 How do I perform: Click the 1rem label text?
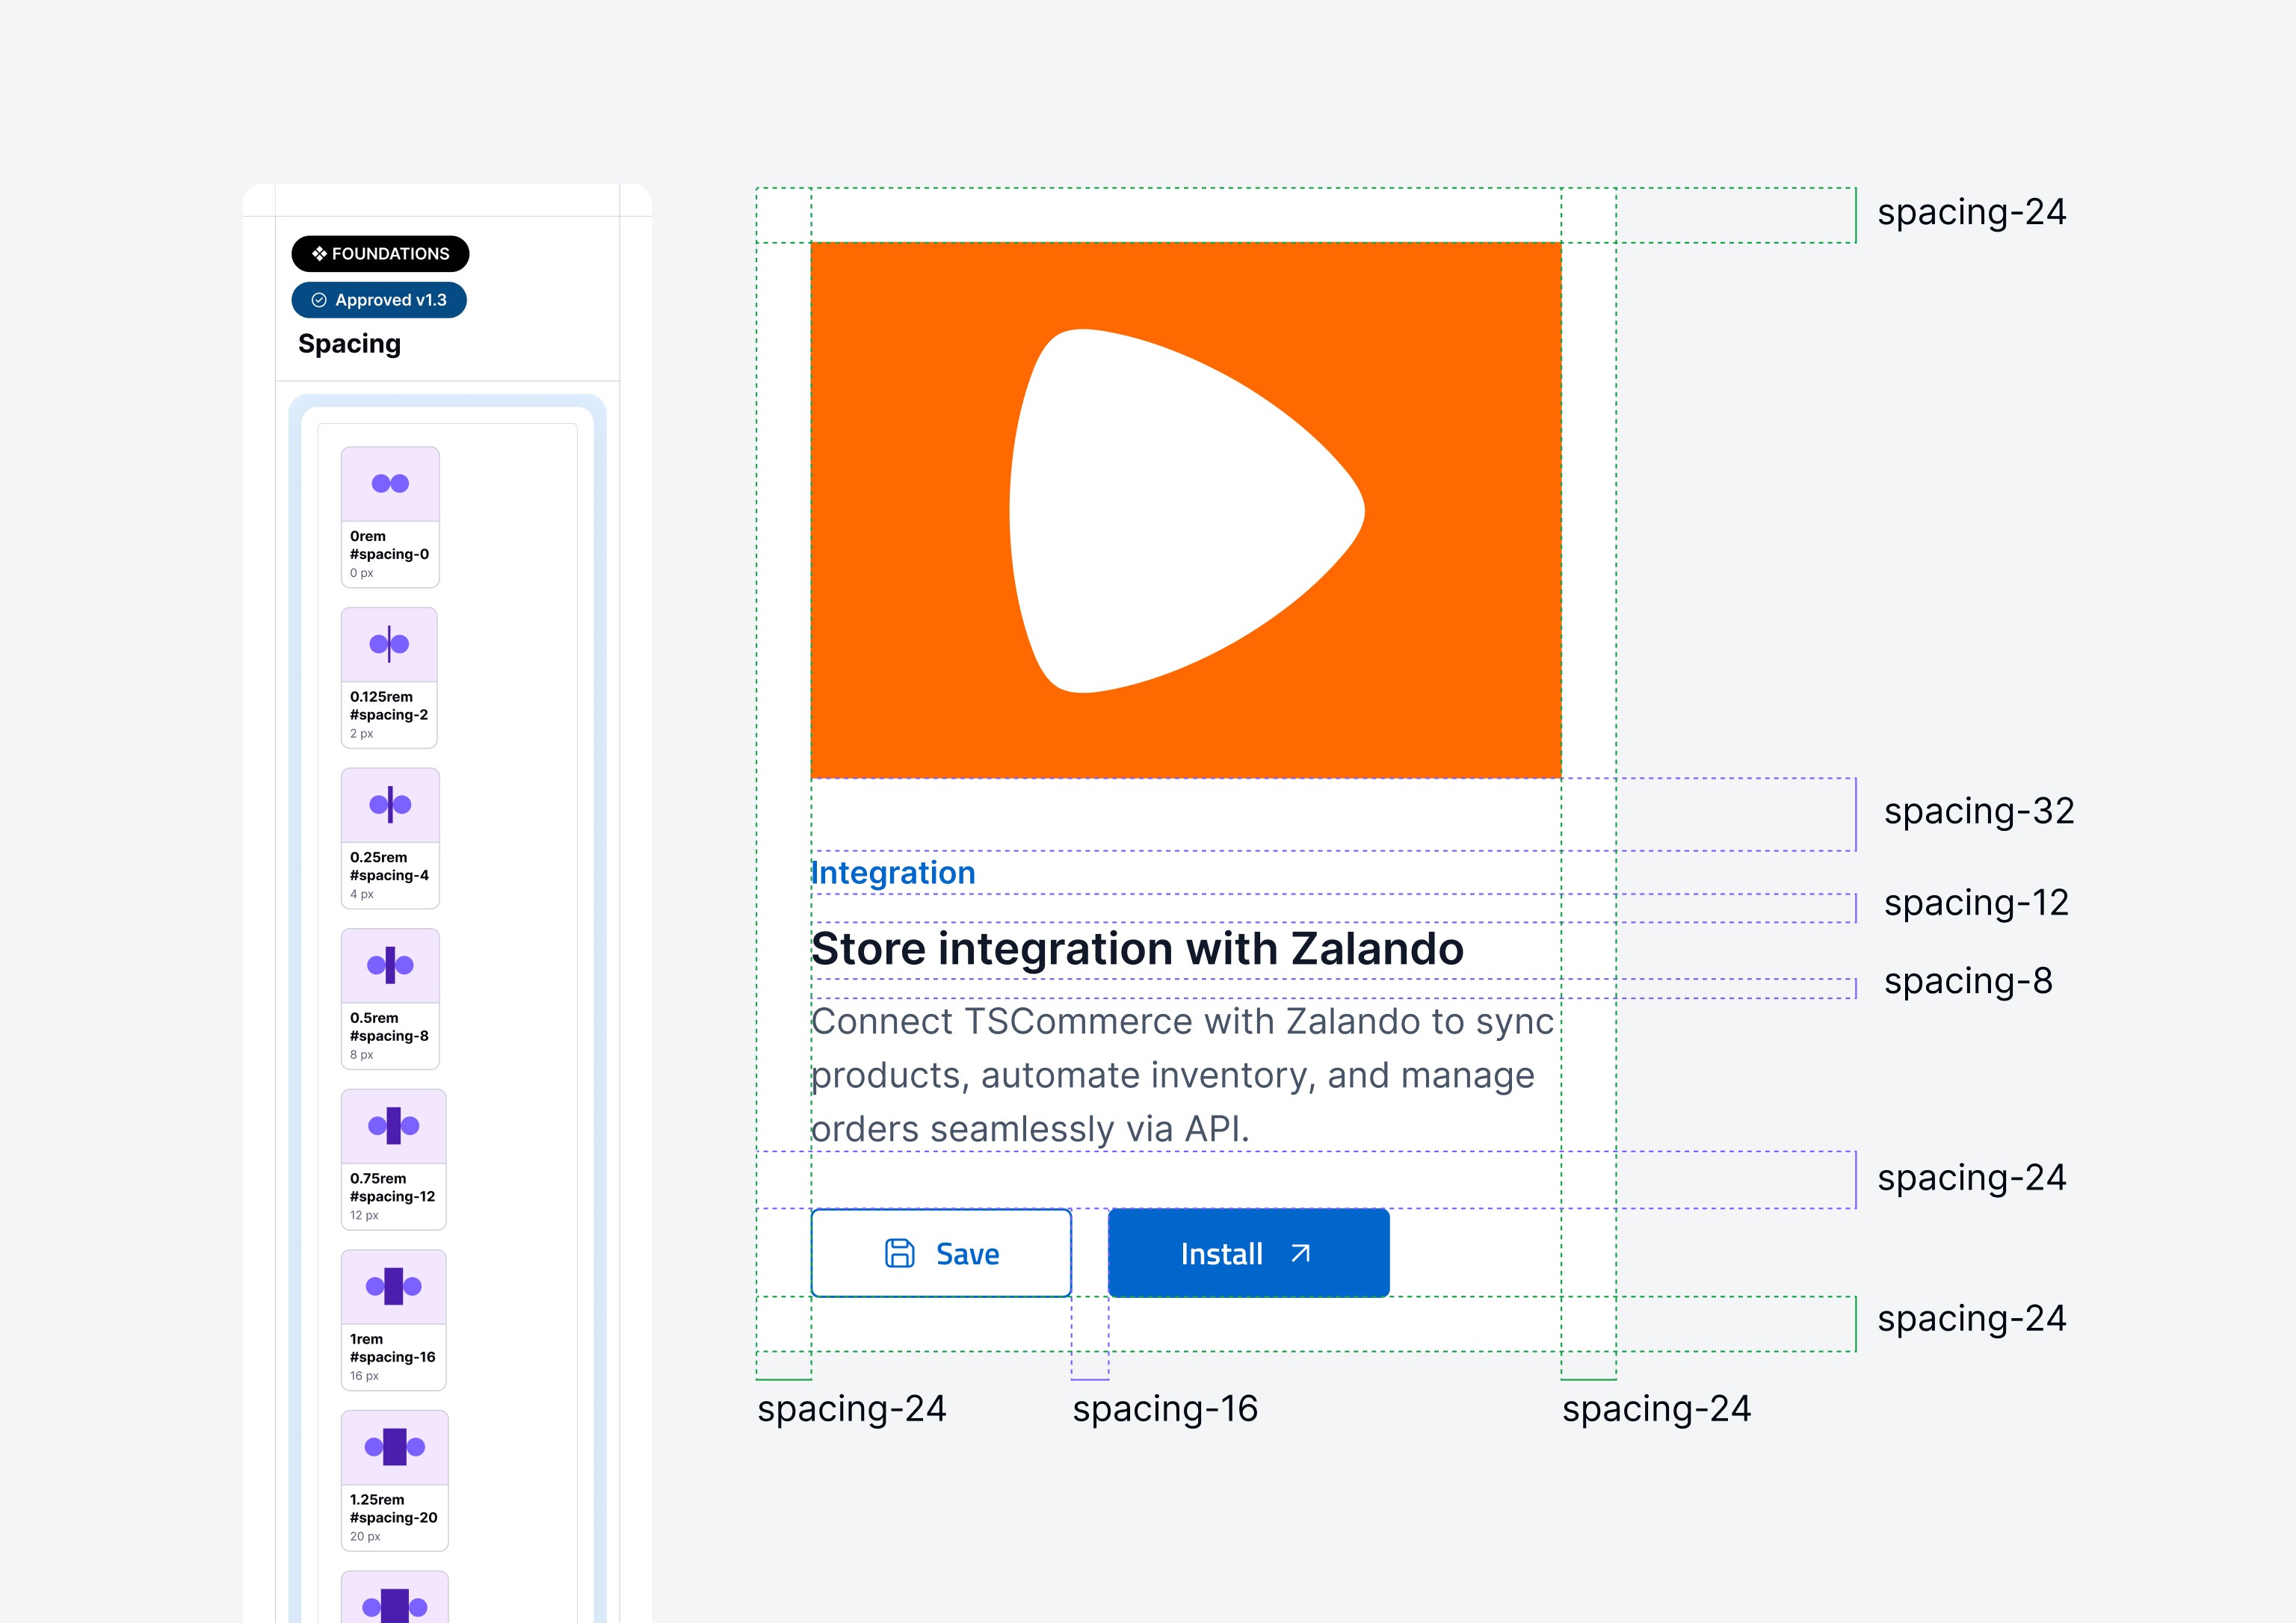(x=366, y=1339)
